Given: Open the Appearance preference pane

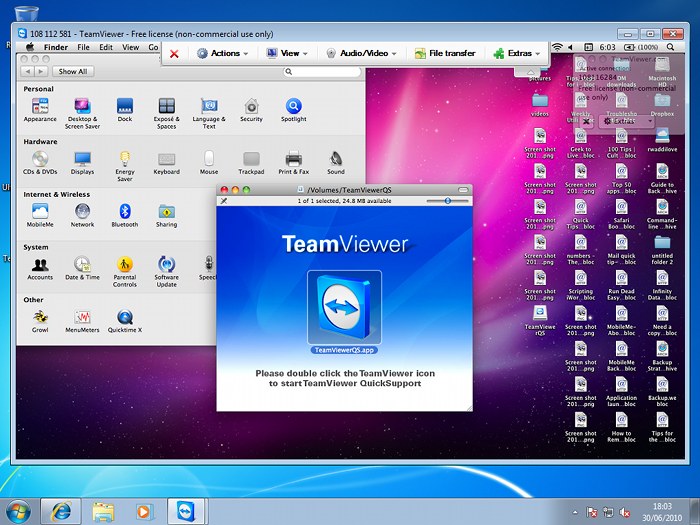Looking at the screenshot, I should [40, 110].
